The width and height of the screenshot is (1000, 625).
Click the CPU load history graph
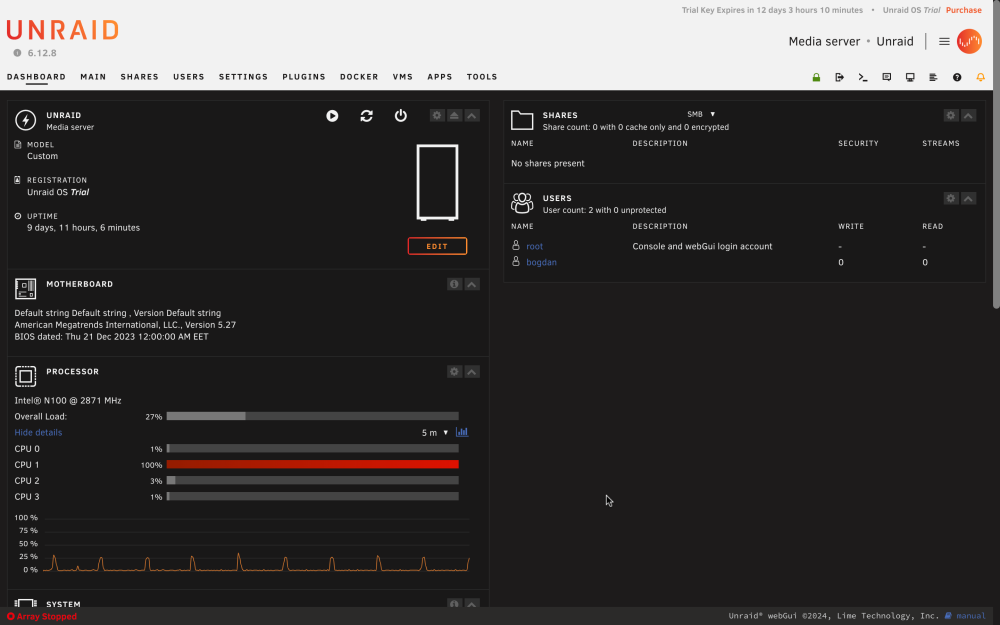(256, 544)
